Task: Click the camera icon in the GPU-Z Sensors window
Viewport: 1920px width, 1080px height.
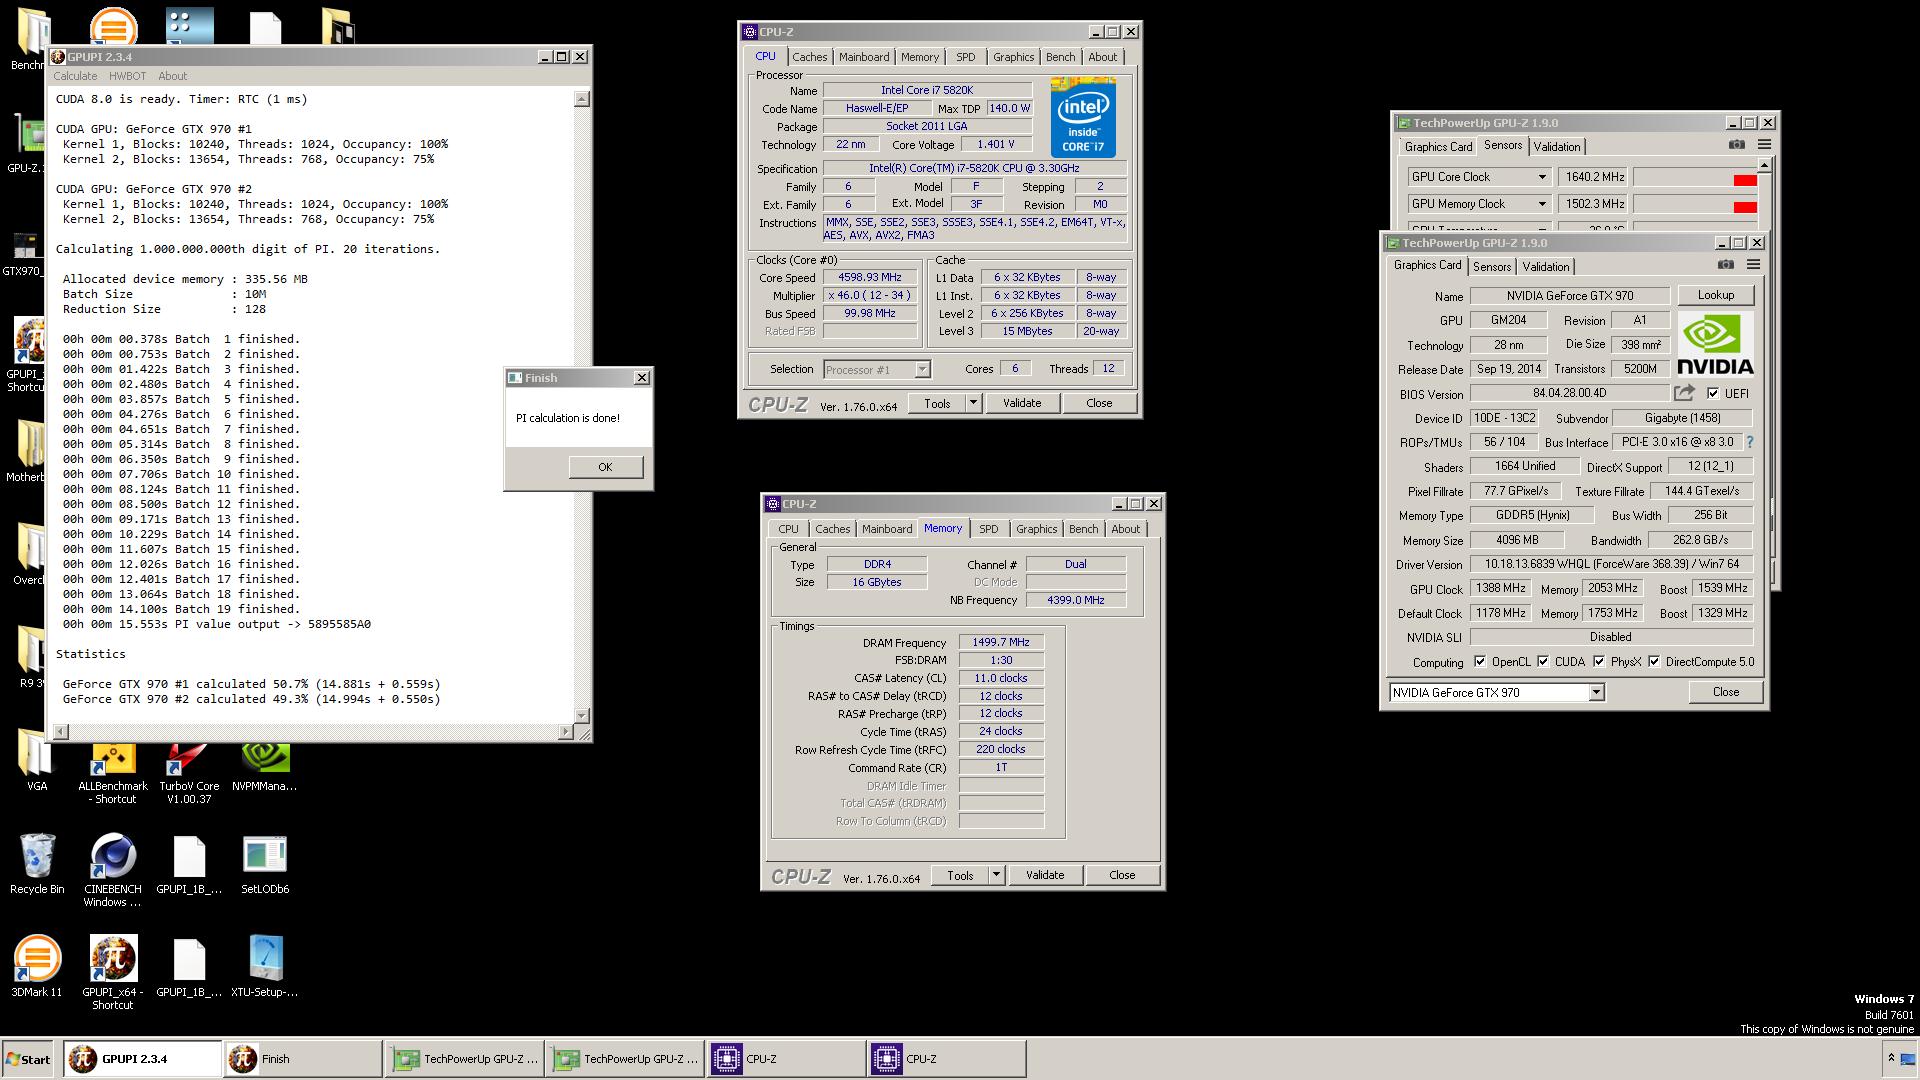Action: click(x=1737, y=145)
